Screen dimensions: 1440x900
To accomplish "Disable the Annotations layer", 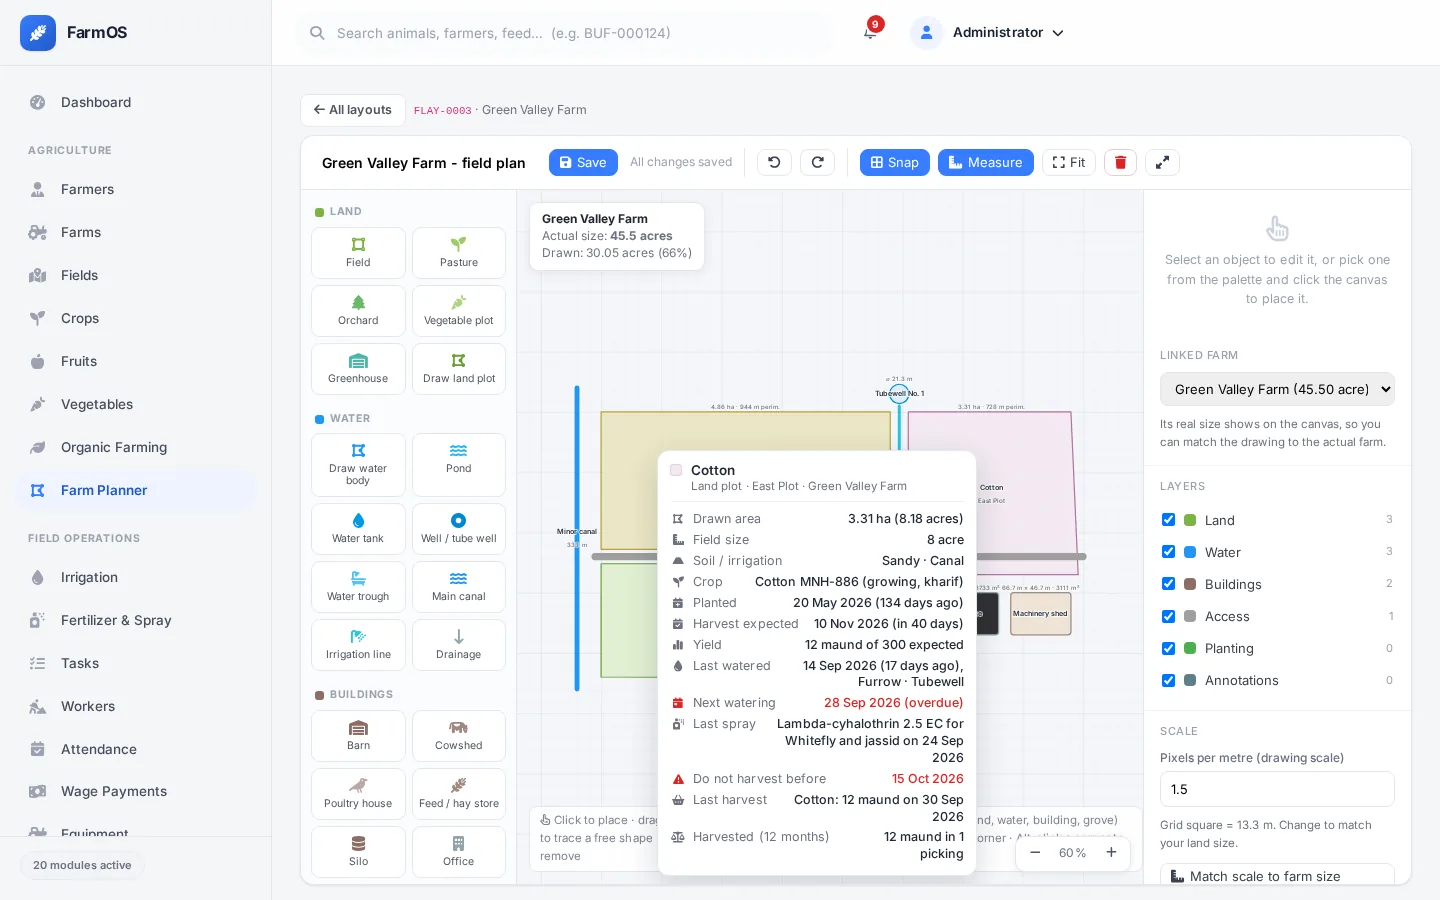I will pyautogui.click(x=1168, y=680).
